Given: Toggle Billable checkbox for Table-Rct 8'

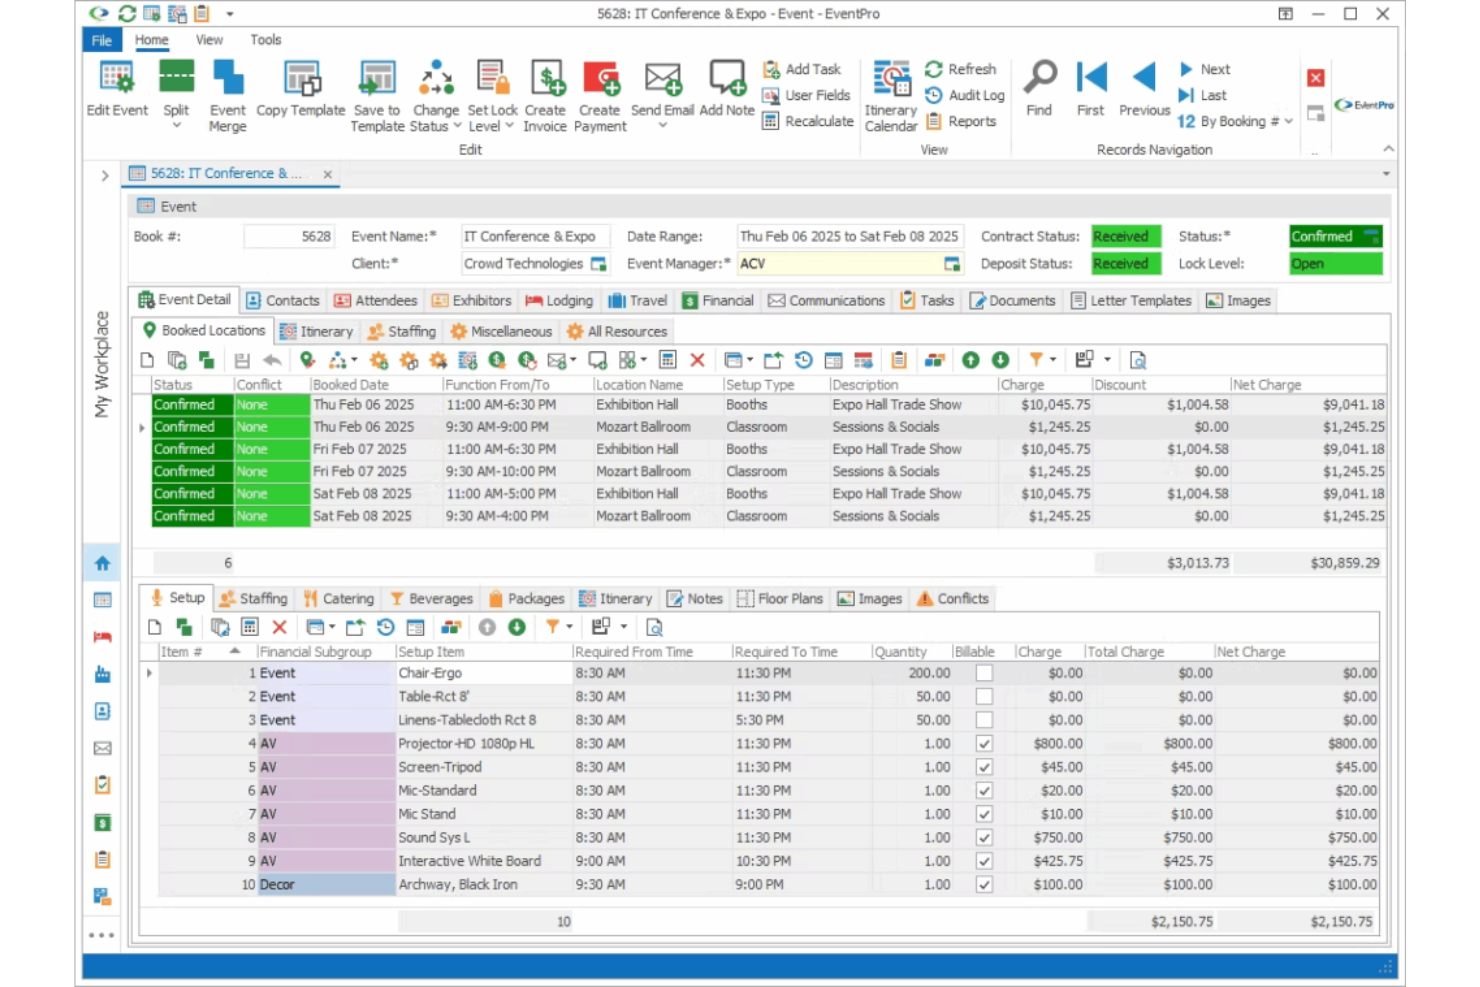Looking at the screenshot, I should pyautogui.click(x=984, y=697).
